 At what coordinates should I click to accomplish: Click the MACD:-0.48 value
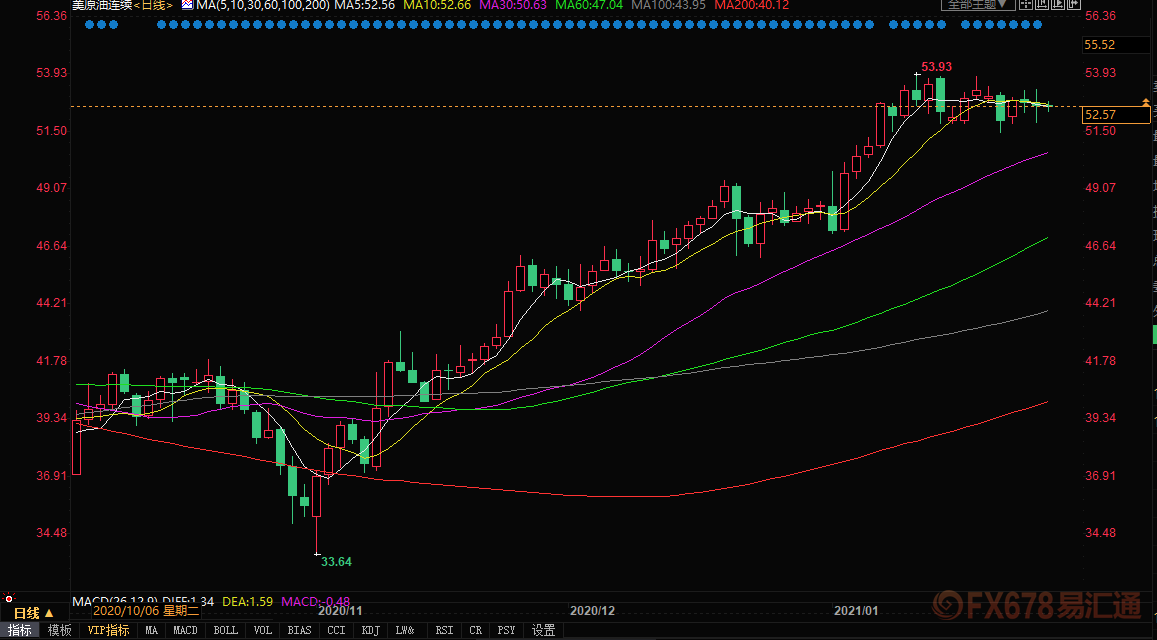[x=315, y=602]
